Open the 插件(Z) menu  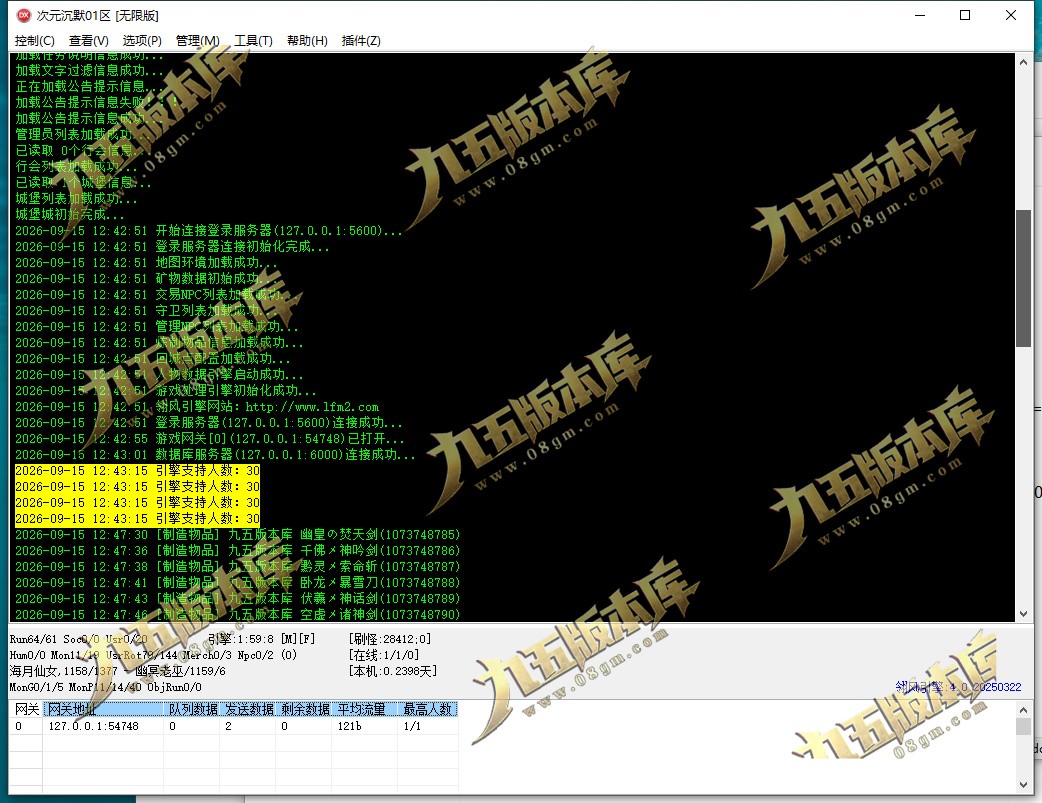361,41
